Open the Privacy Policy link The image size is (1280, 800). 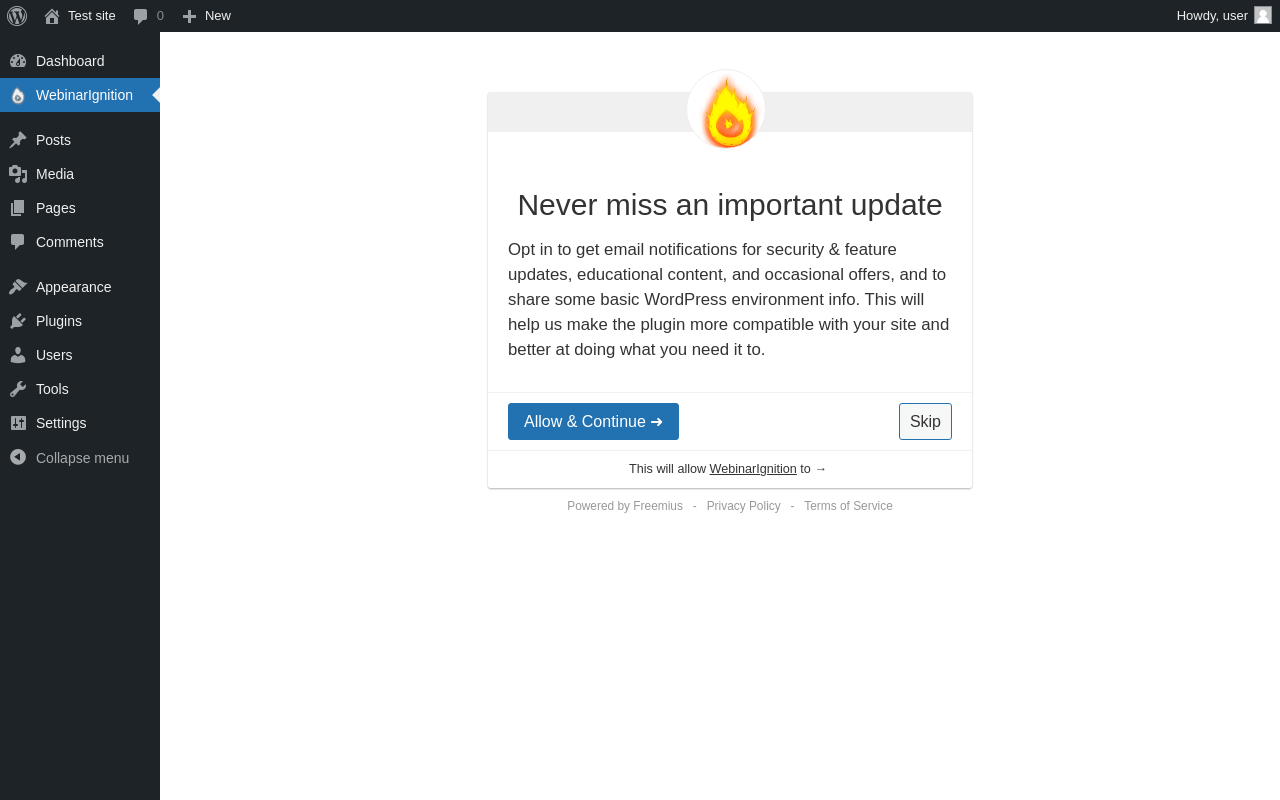744,506
